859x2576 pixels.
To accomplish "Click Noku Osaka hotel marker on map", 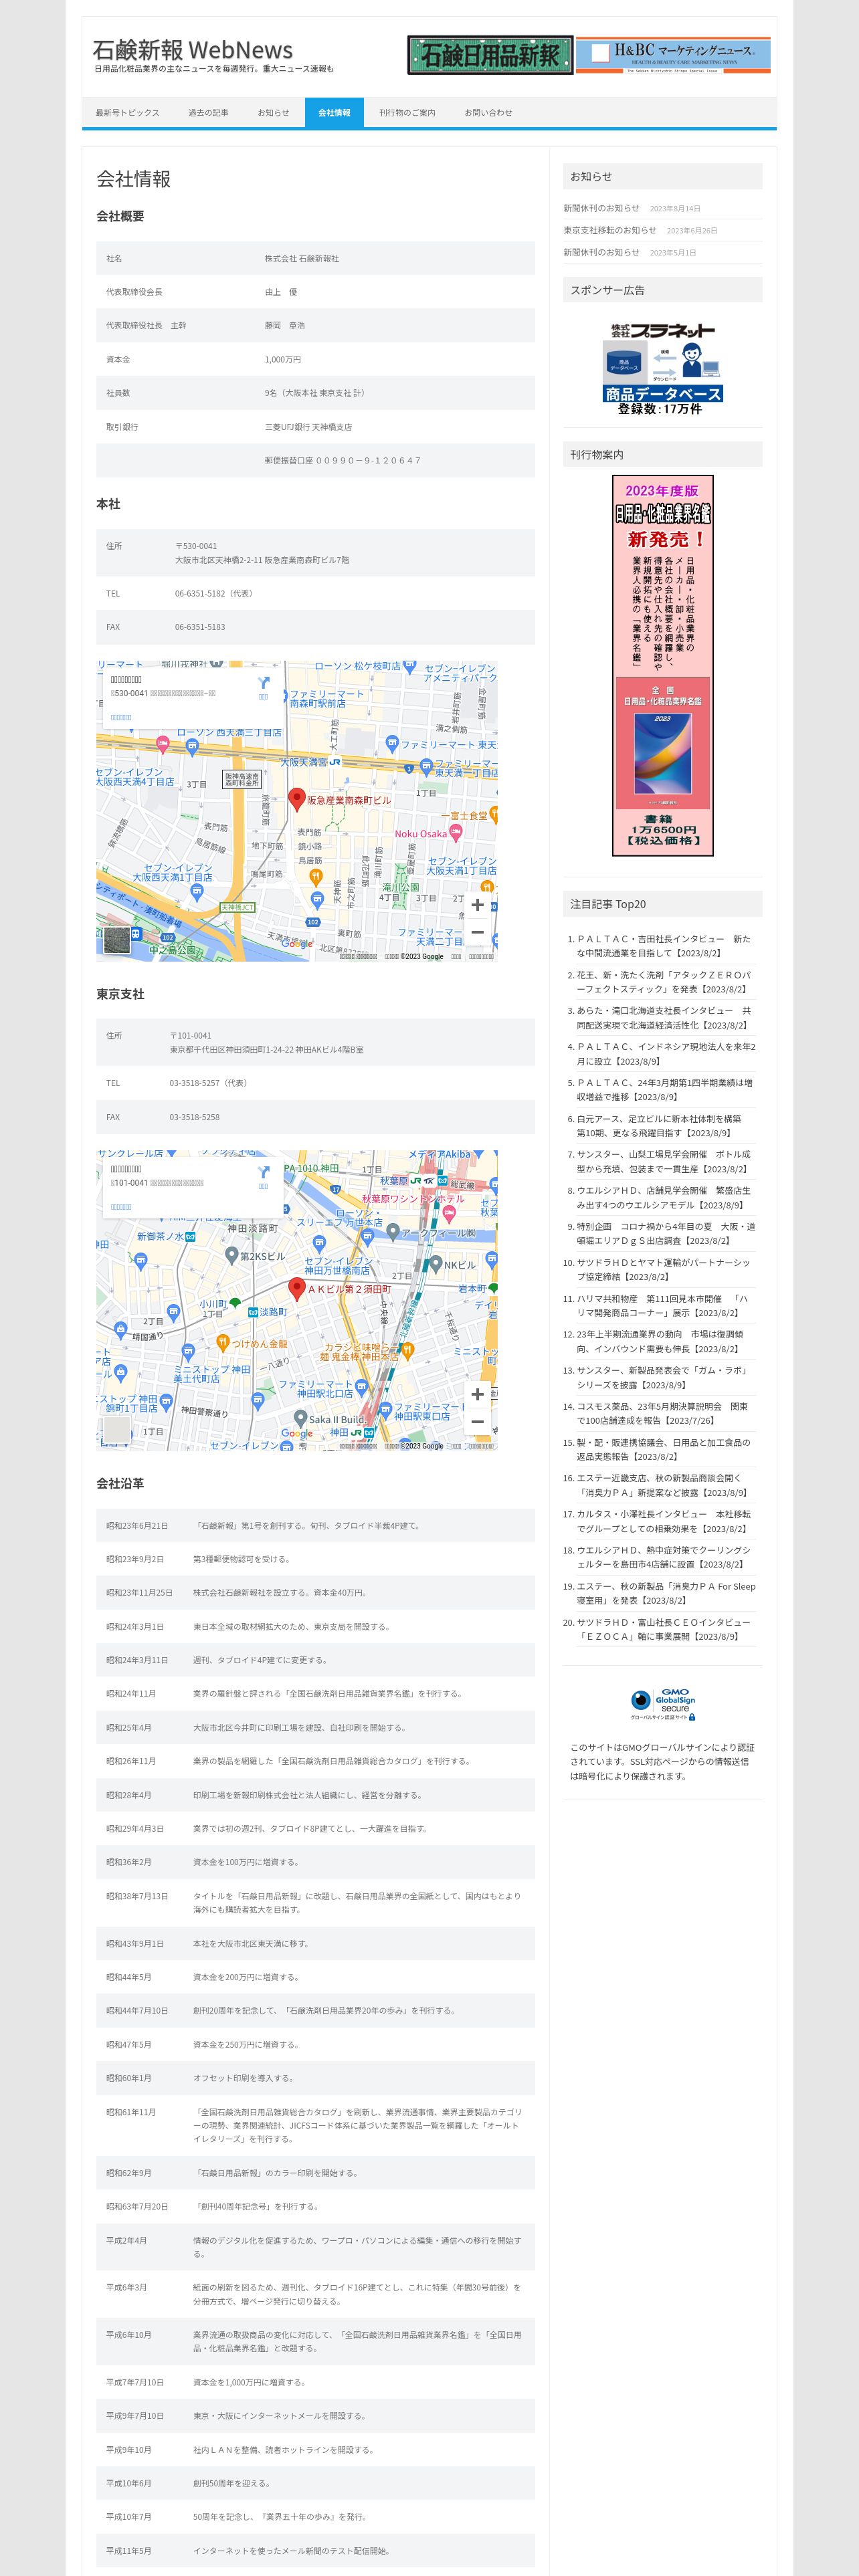I will [455, 833].
